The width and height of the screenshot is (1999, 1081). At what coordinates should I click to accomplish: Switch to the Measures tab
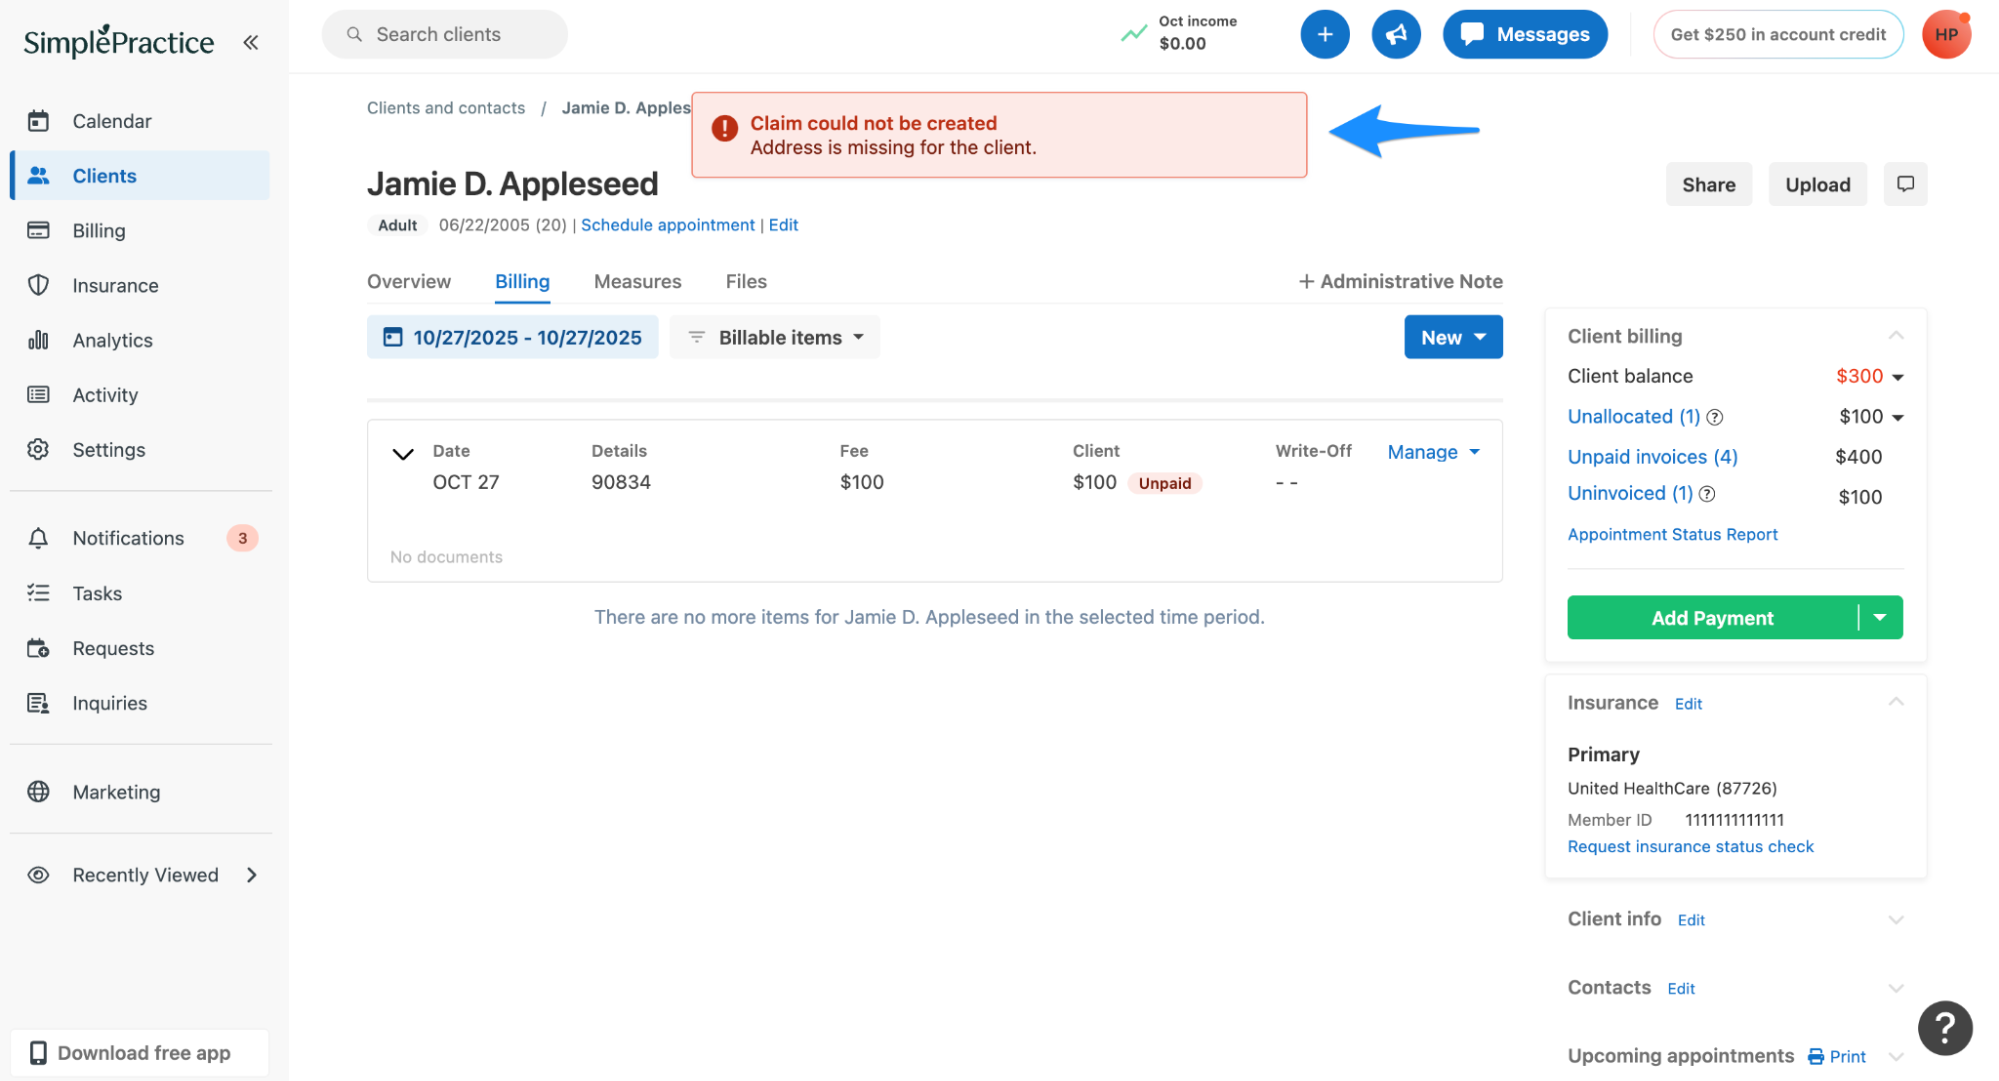637,281
